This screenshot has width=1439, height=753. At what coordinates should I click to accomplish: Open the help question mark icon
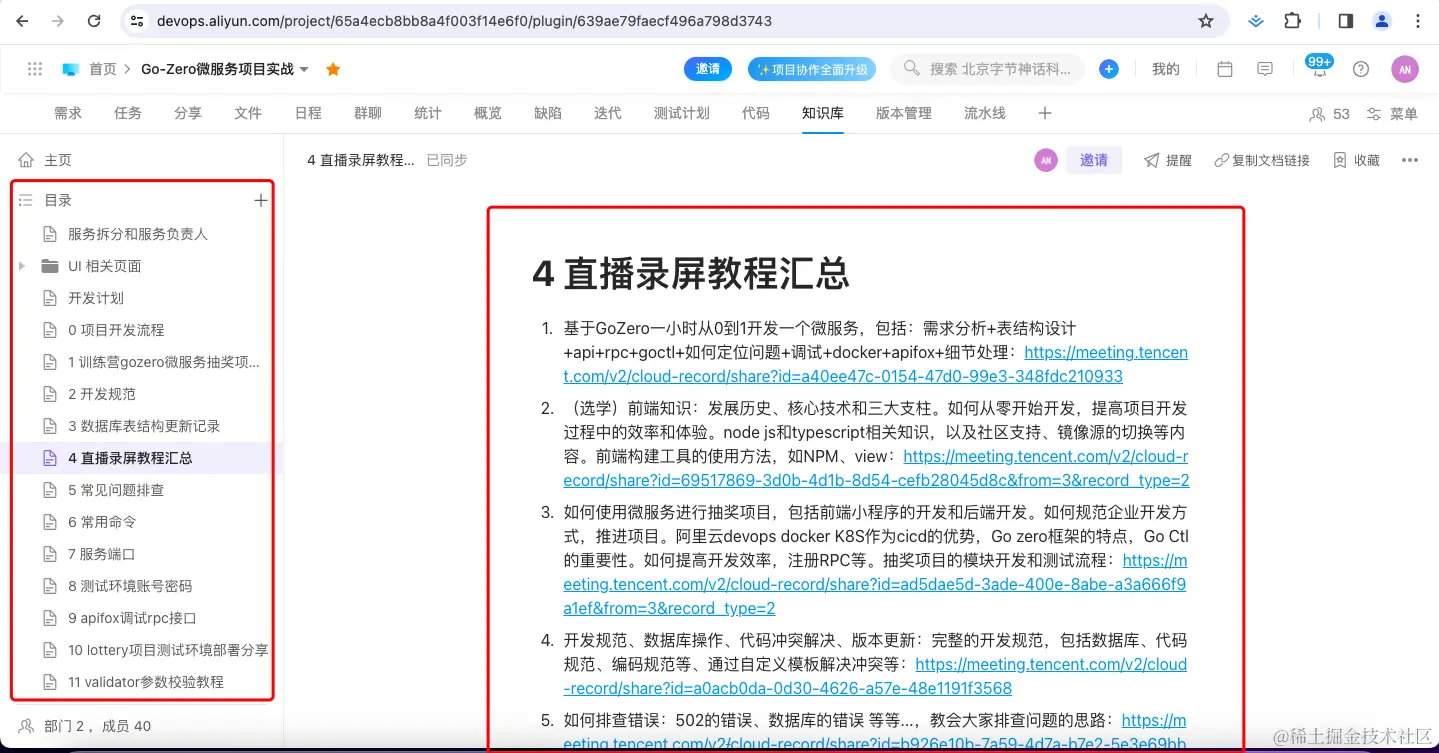1360,69
